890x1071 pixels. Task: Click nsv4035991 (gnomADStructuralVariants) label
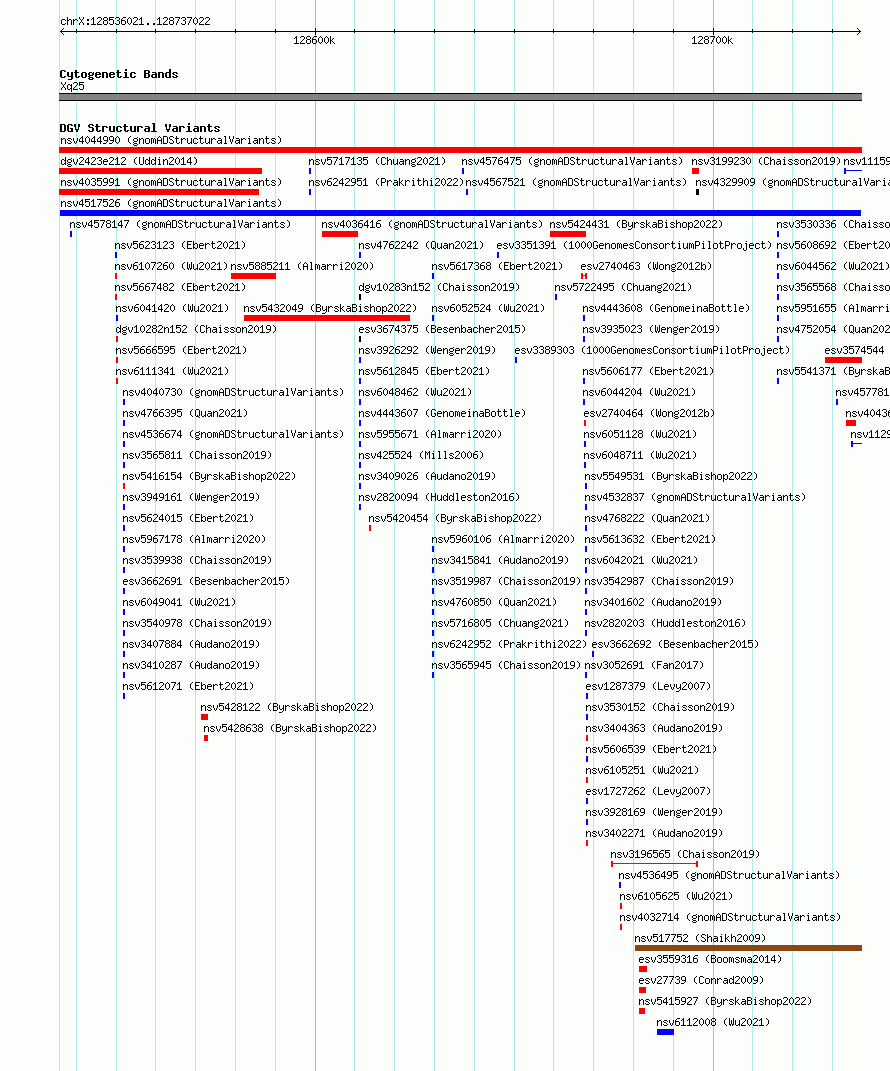(x=171, y=182)
